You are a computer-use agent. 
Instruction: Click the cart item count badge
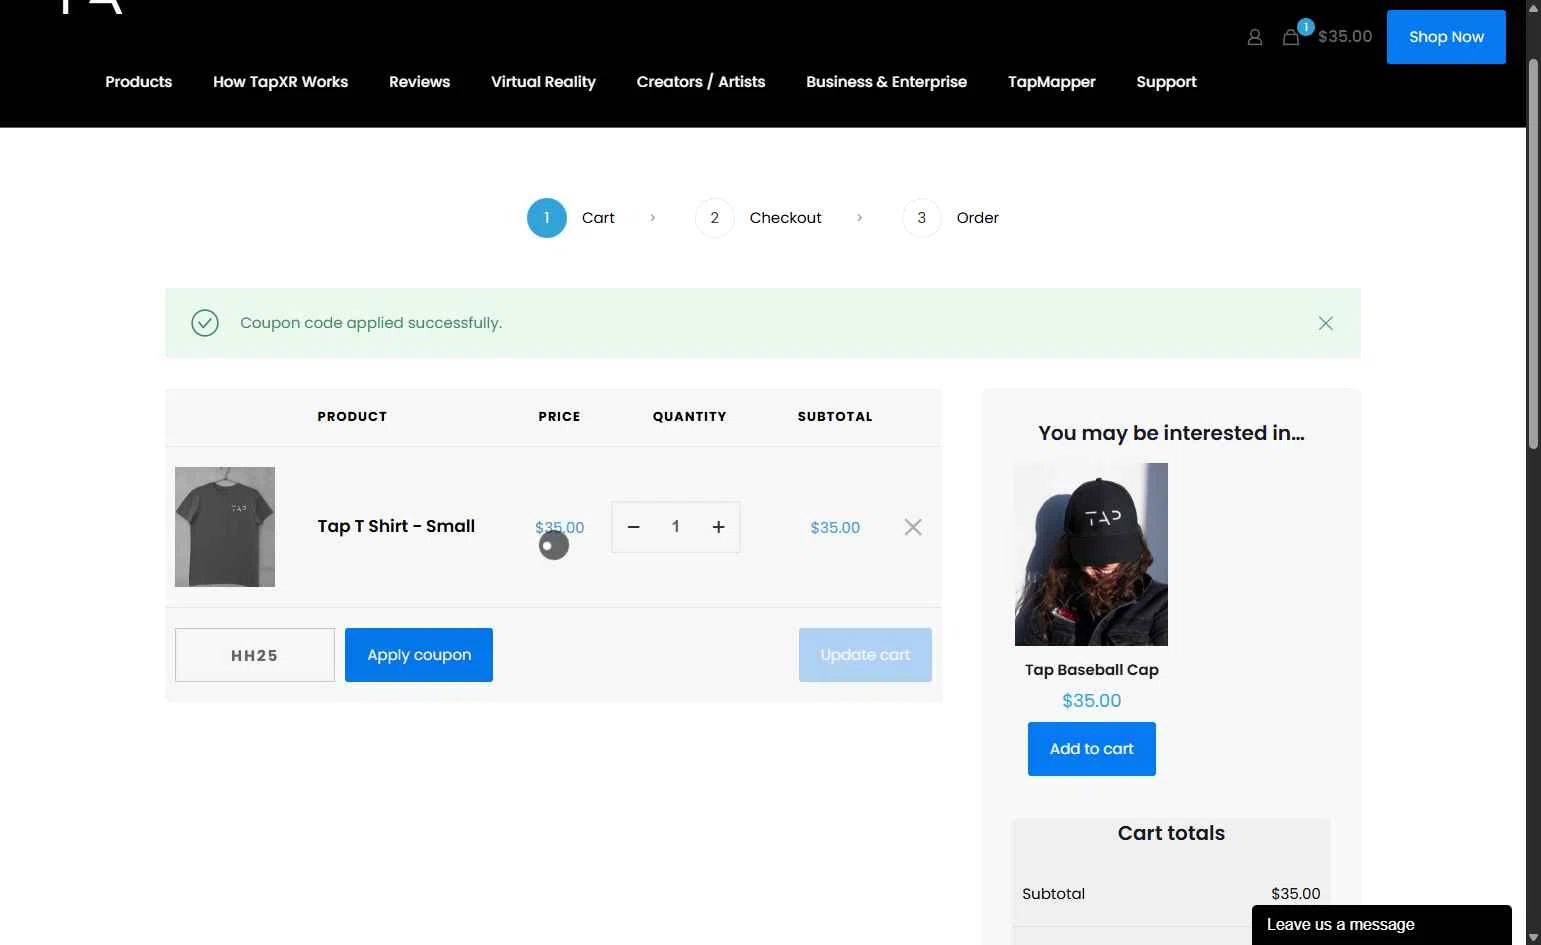click(1305, 27)
